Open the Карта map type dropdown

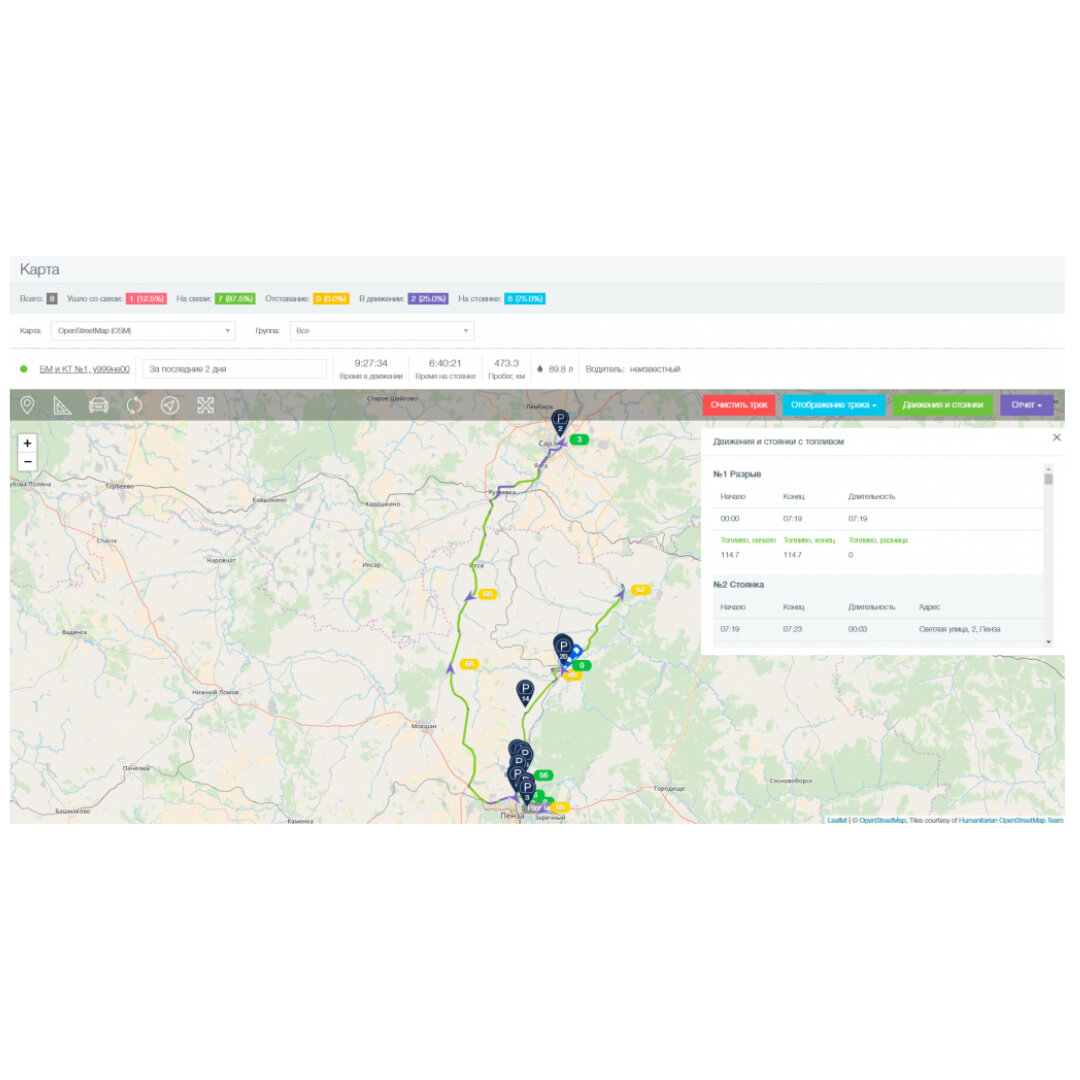point(143,331)
